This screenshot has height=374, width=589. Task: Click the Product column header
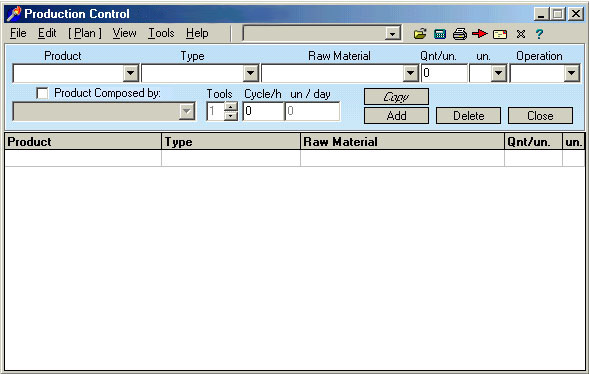(x=83, y=142)
